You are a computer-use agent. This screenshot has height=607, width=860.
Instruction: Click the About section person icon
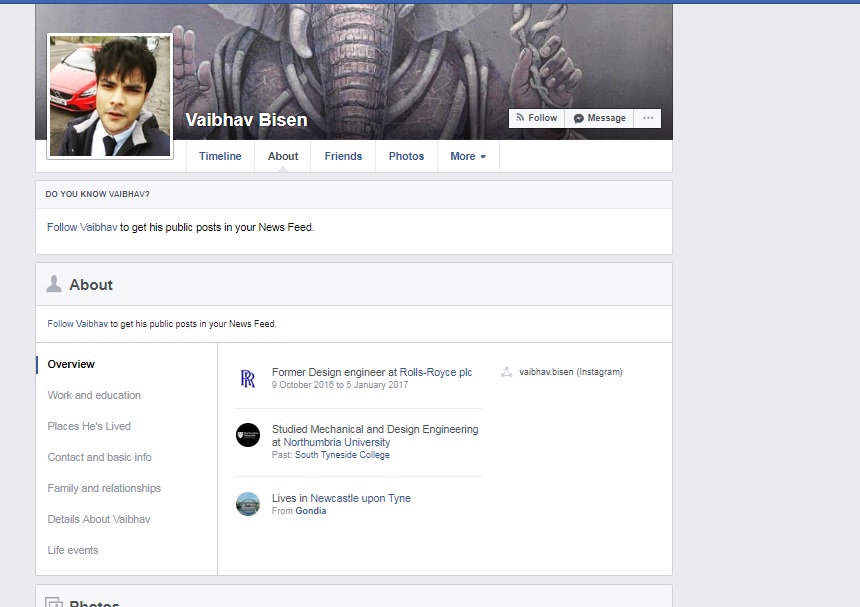point(54,285)
